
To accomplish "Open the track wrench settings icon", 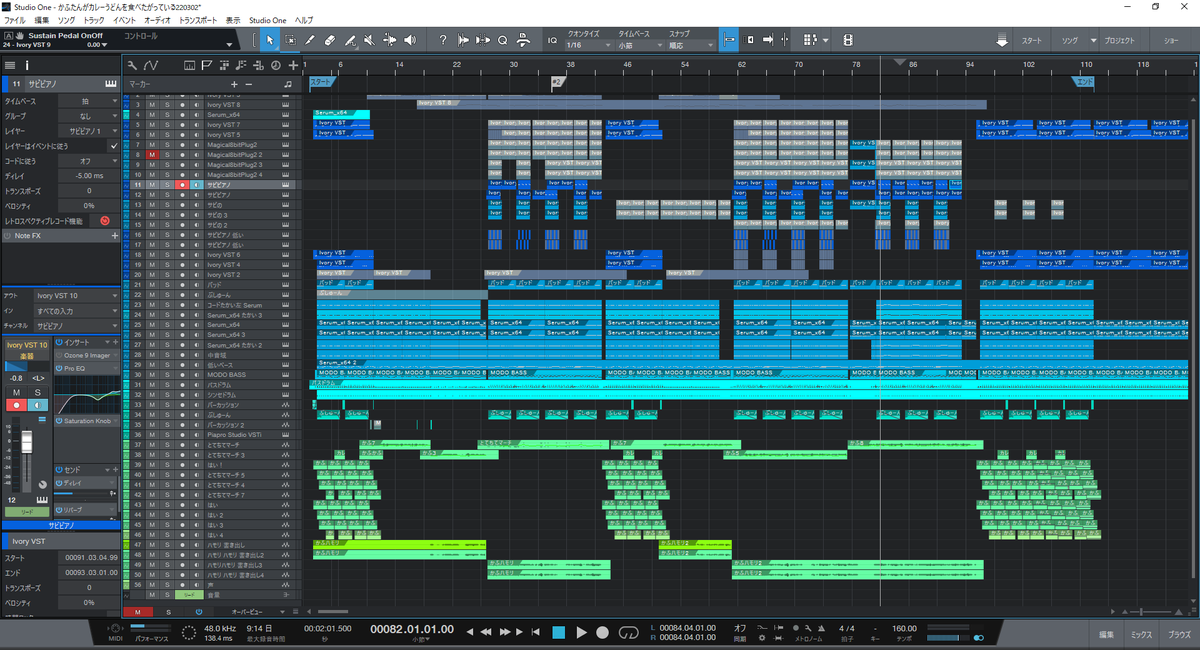I will [132, 65].
